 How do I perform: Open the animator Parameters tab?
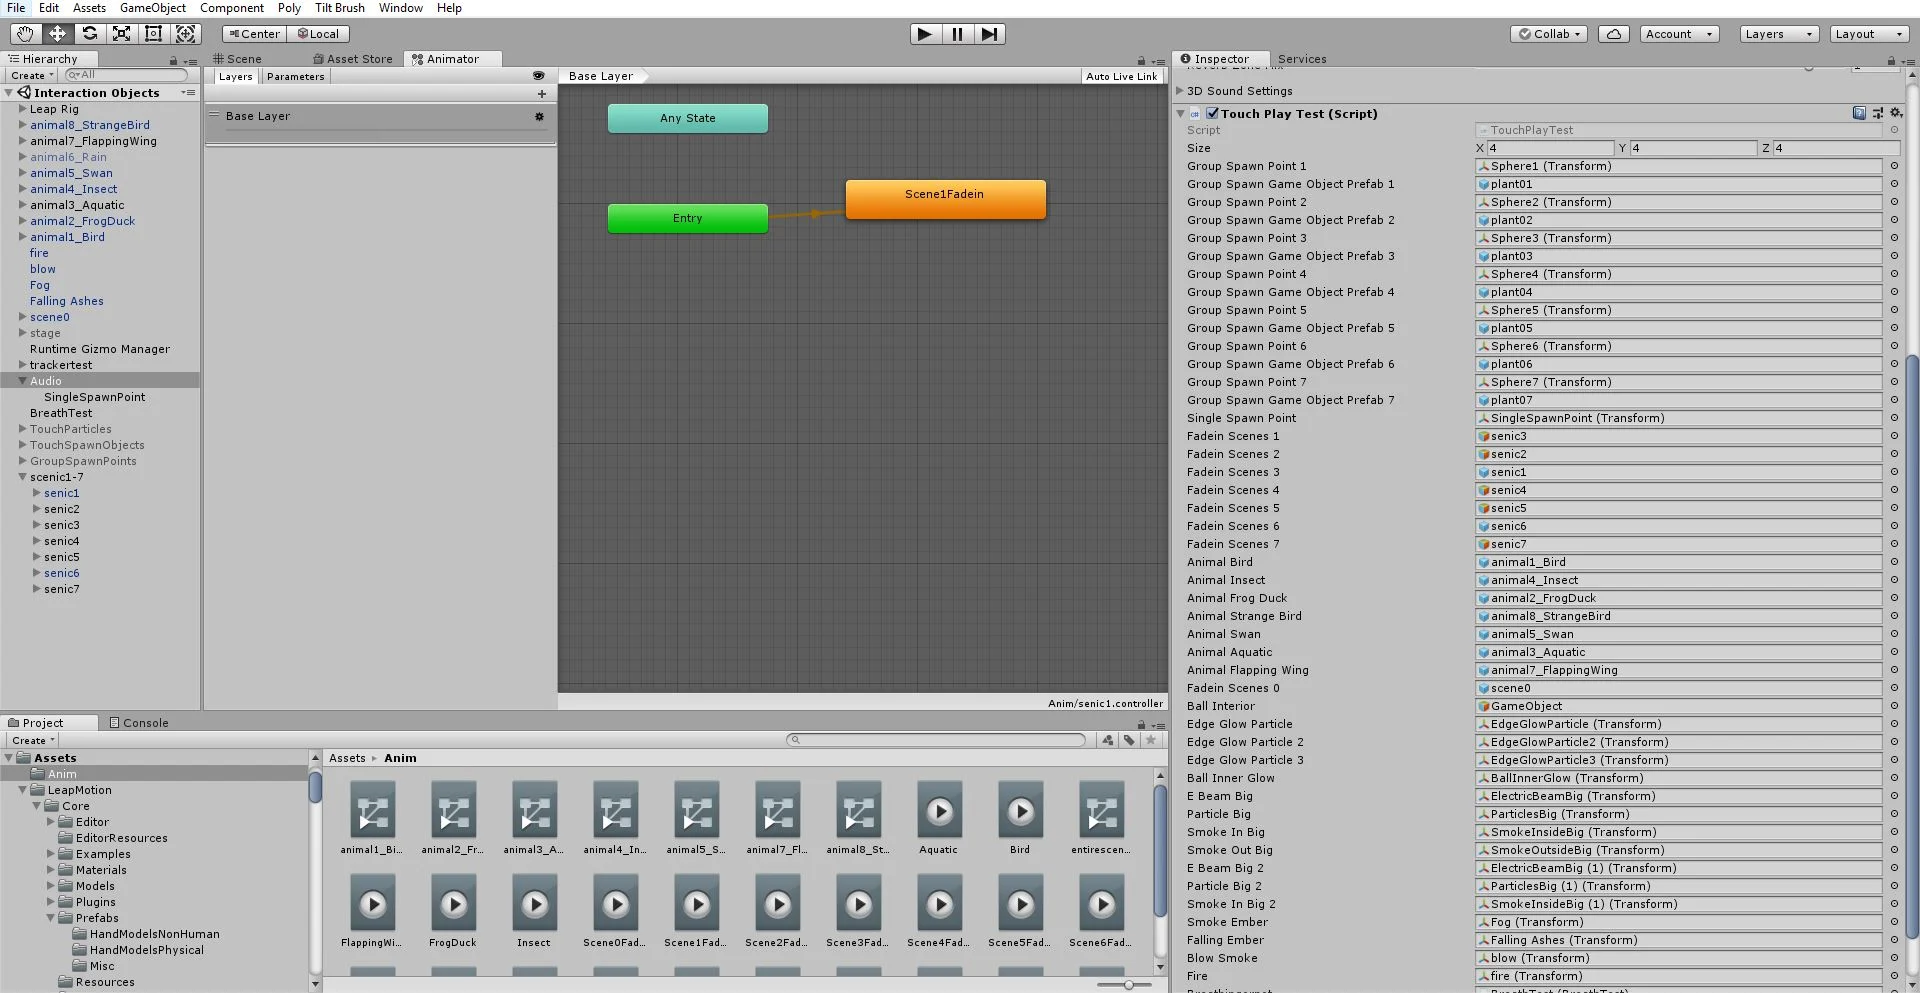(295, 76)
